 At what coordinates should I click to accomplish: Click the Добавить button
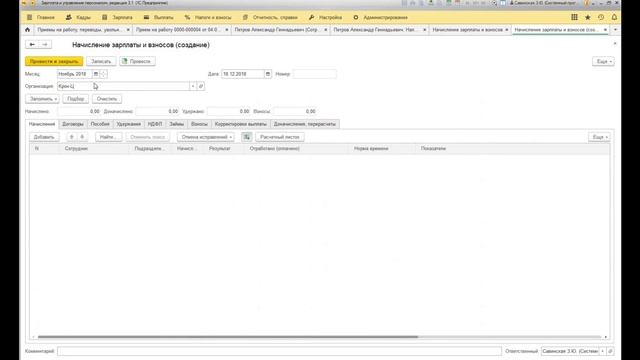click(x=44, y=137)
